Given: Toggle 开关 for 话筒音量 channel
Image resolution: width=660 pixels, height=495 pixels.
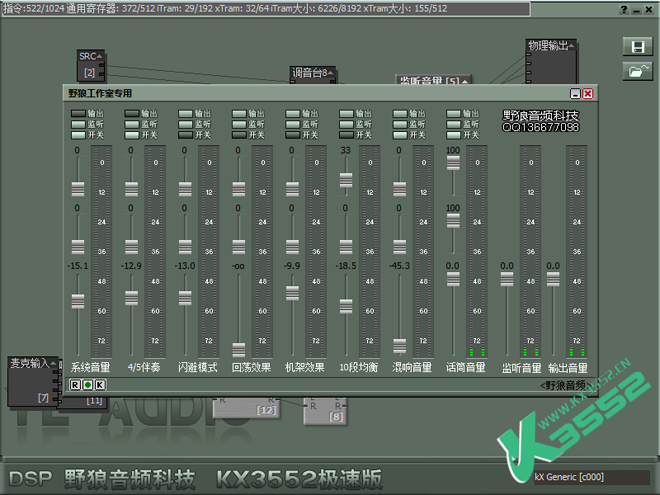Looking at the screenshot, I should pyautogui.click(x=453, y=135).
